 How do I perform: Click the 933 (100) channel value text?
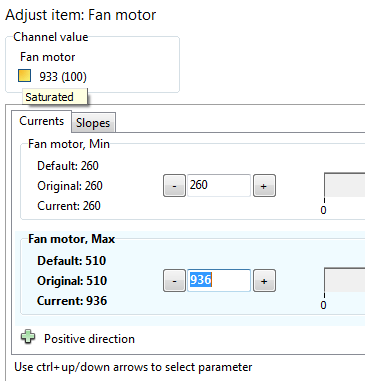tap(63, 77)
